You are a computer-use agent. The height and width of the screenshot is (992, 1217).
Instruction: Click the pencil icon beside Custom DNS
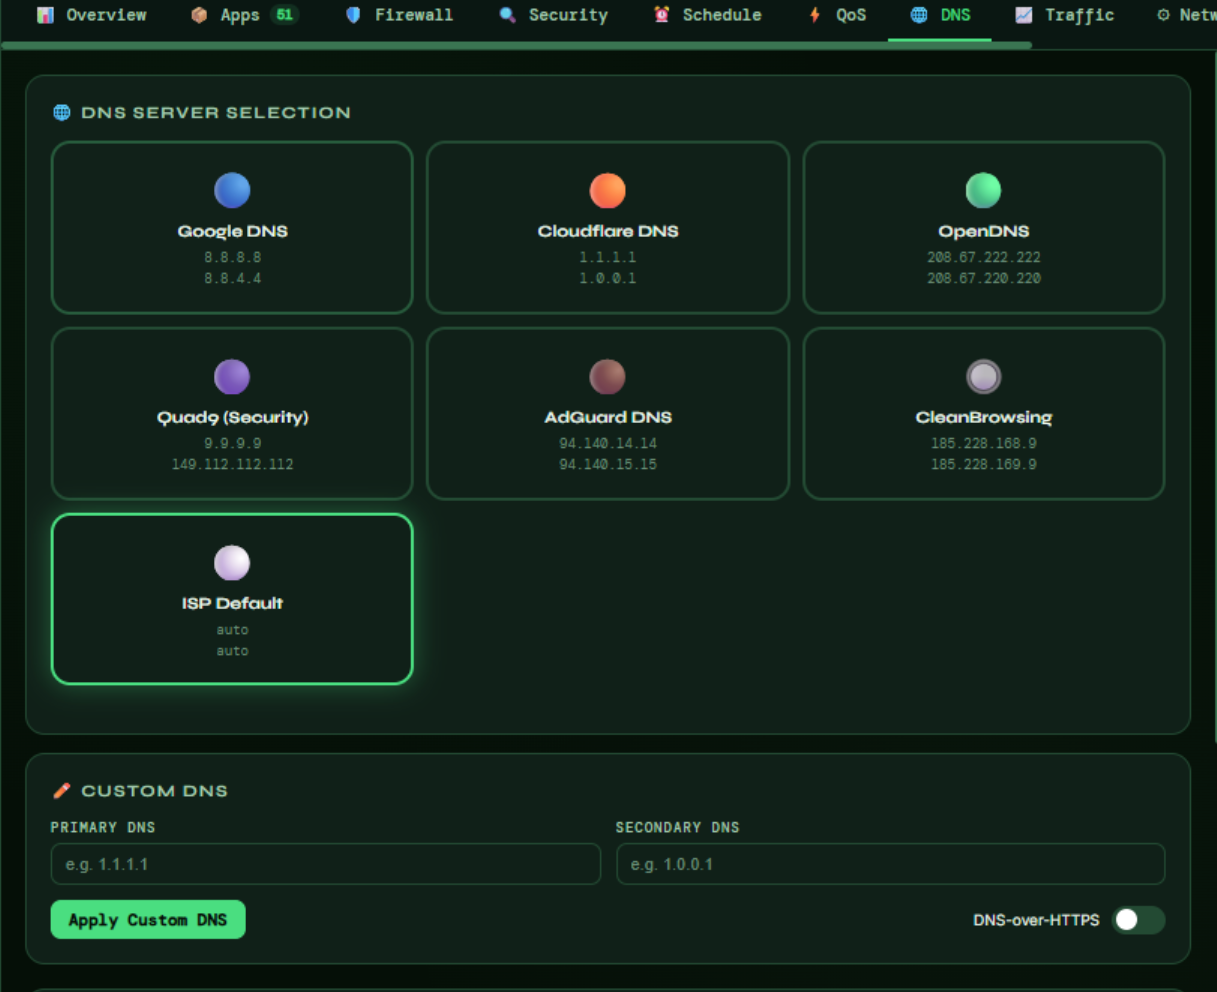tap(62, 790)
